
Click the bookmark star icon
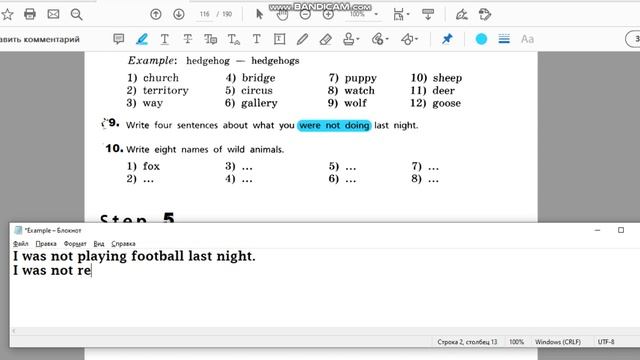pos(7,15)
